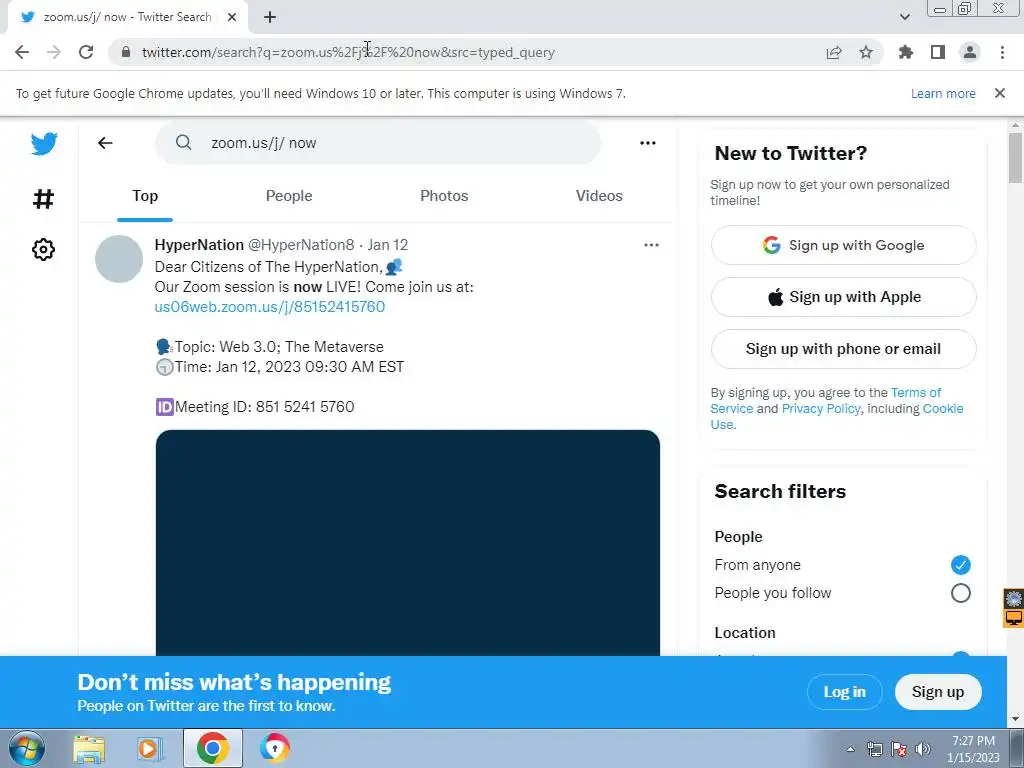This screenshot has width=1024, height=768.
Task: Show hidden system tray icons arrow
Action: [x=850, y=749]
